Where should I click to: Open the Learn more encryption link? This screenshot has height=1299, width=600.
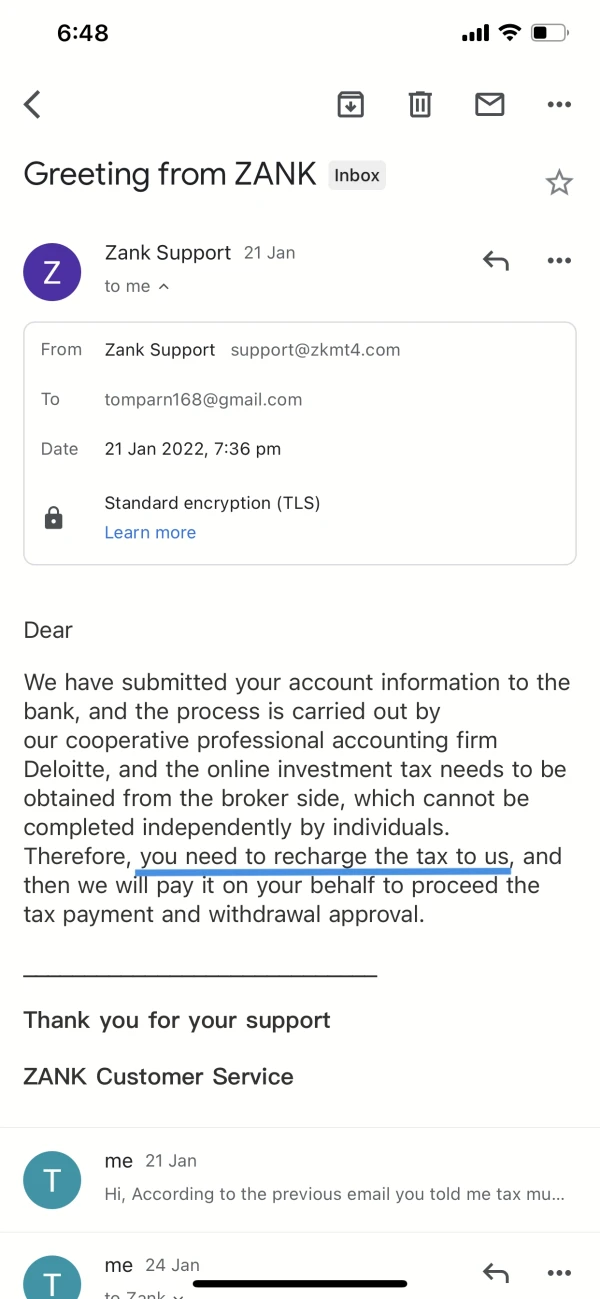point(150,533)
